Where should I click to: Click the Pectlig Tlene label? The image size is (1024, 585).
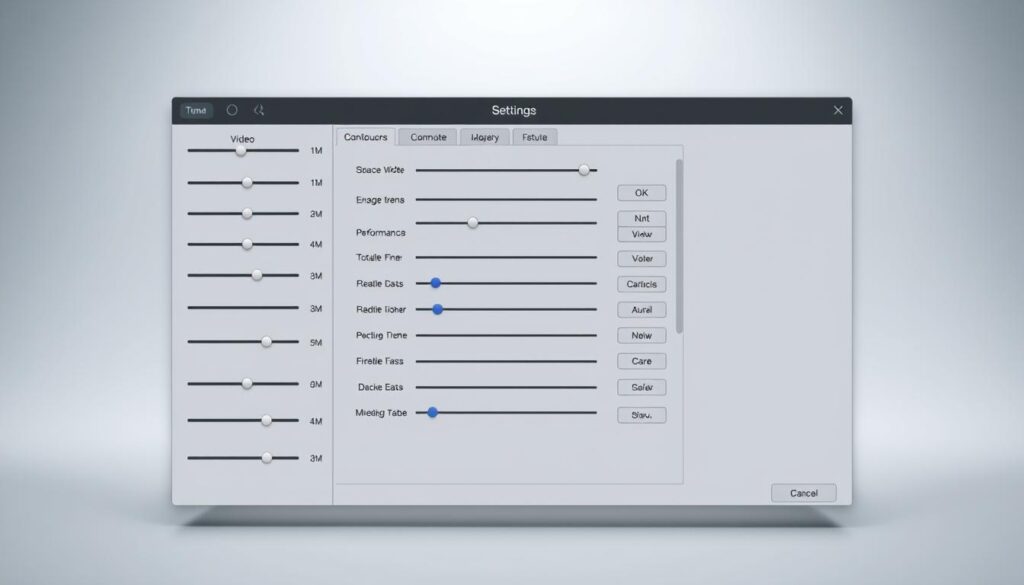tap(381, 335)
